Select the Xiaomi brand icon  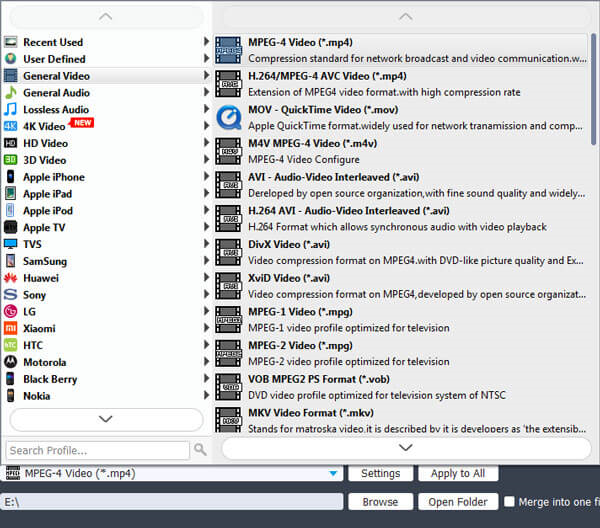(11, 328)
